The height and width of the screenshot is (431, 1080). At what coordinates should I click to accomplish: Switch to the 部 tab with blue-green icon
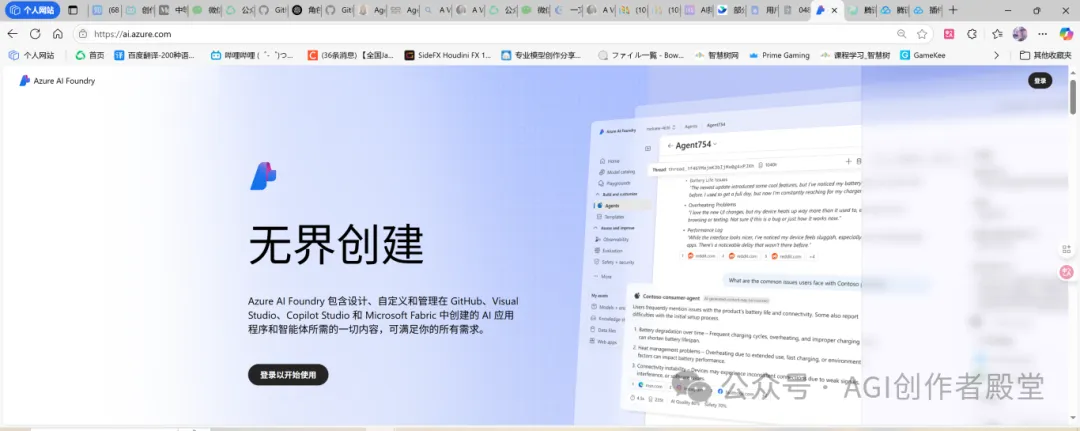pyautogui.click(x=730, y=10)
